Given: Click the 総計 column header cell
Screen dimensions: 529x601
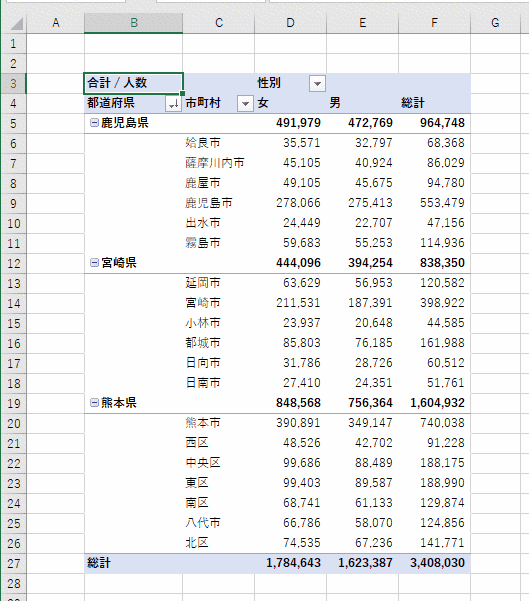Looking at the screenshot, I should [x=434, y=103].
